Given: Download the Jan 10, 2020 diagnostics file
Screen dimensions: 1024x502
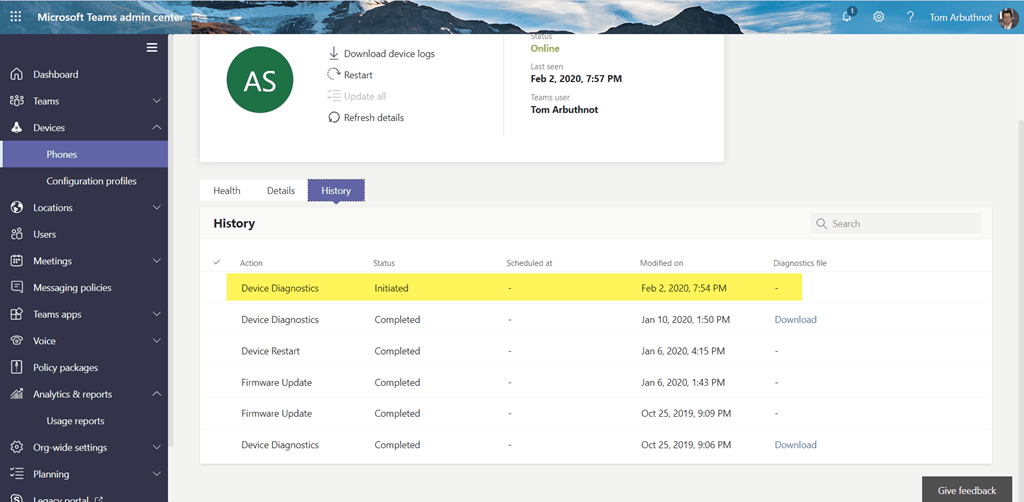Looking at the screenshot, I should click(x=795, y=320).
